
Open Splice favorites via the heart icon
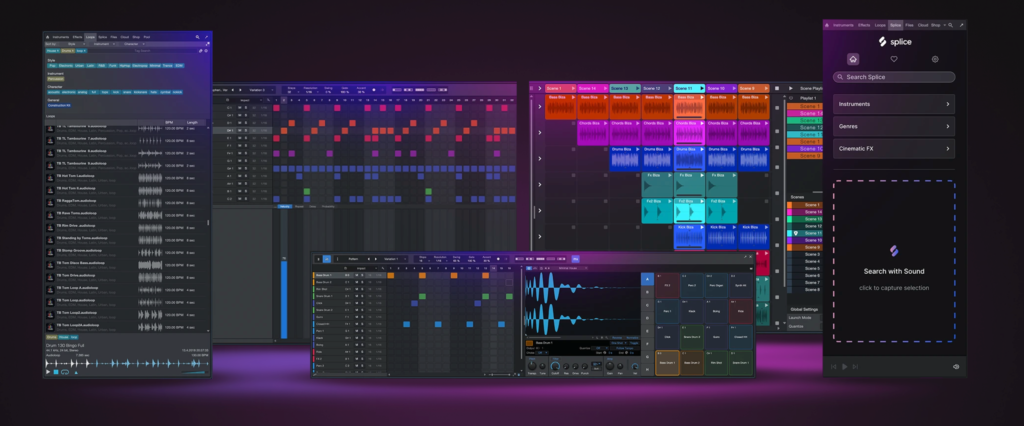pos(894,59)
